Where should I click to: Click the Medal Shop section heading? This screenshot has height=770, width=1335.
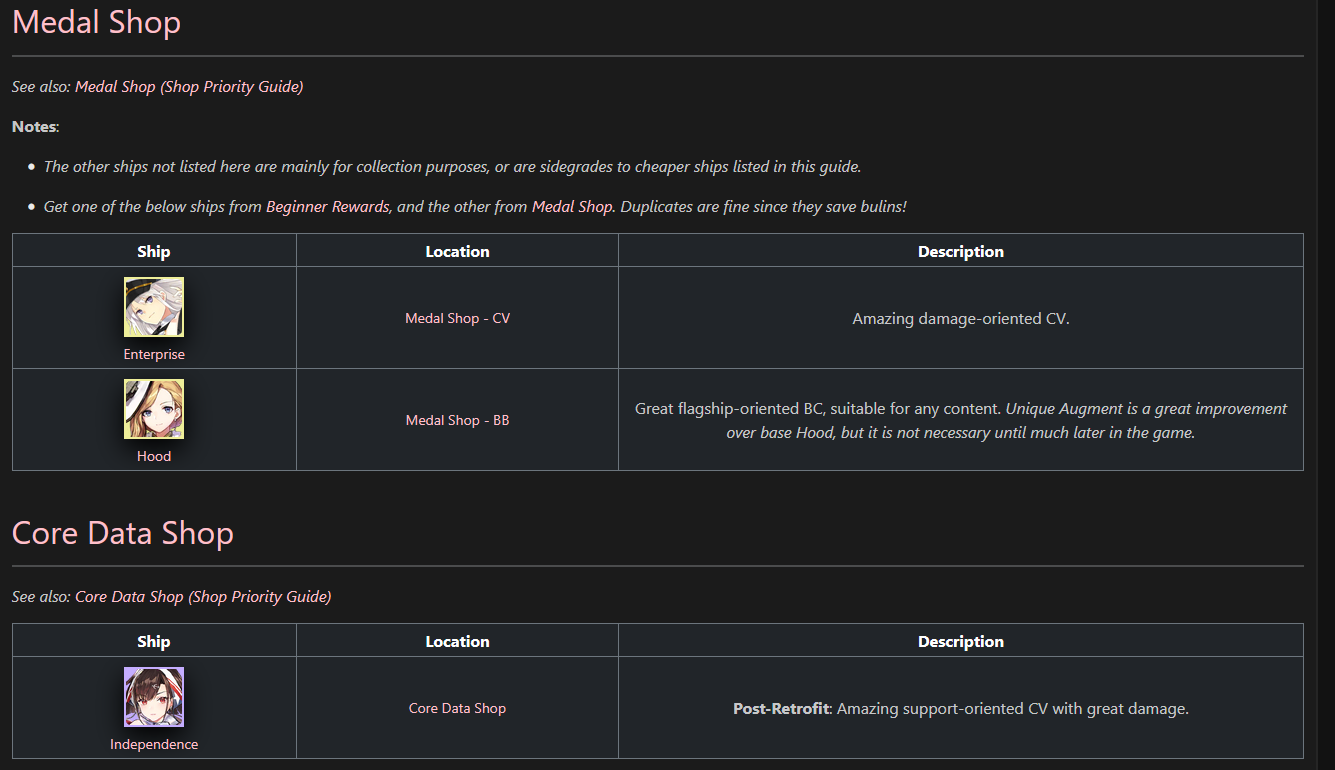96,22
